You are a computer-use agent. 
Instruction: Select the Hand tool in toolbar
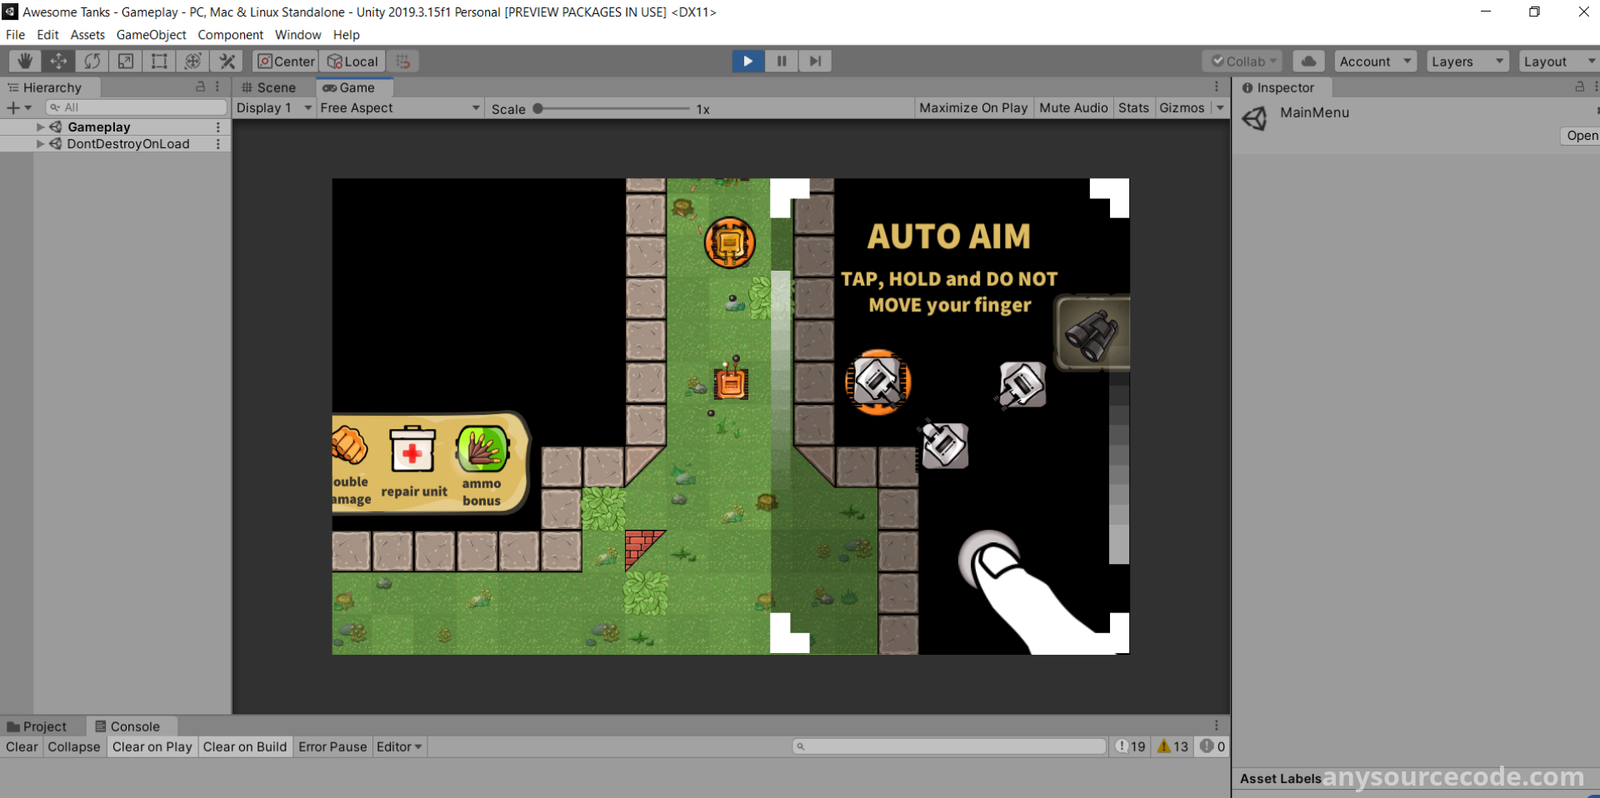click(25, 61)
